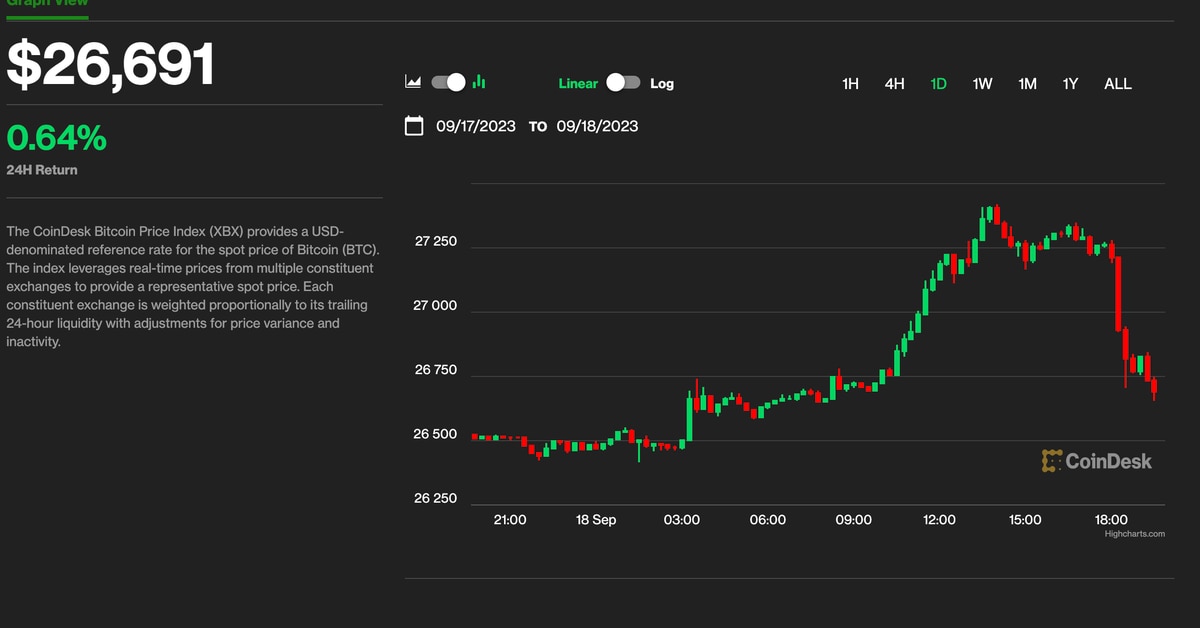Choose the 1Y time range
The width and height of the screenshot is (1200, 628).
(x=1070, y=84)
